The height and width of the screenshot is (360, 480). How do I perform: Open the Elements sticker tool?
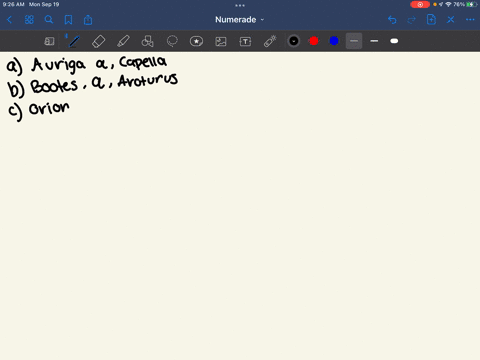196,41
